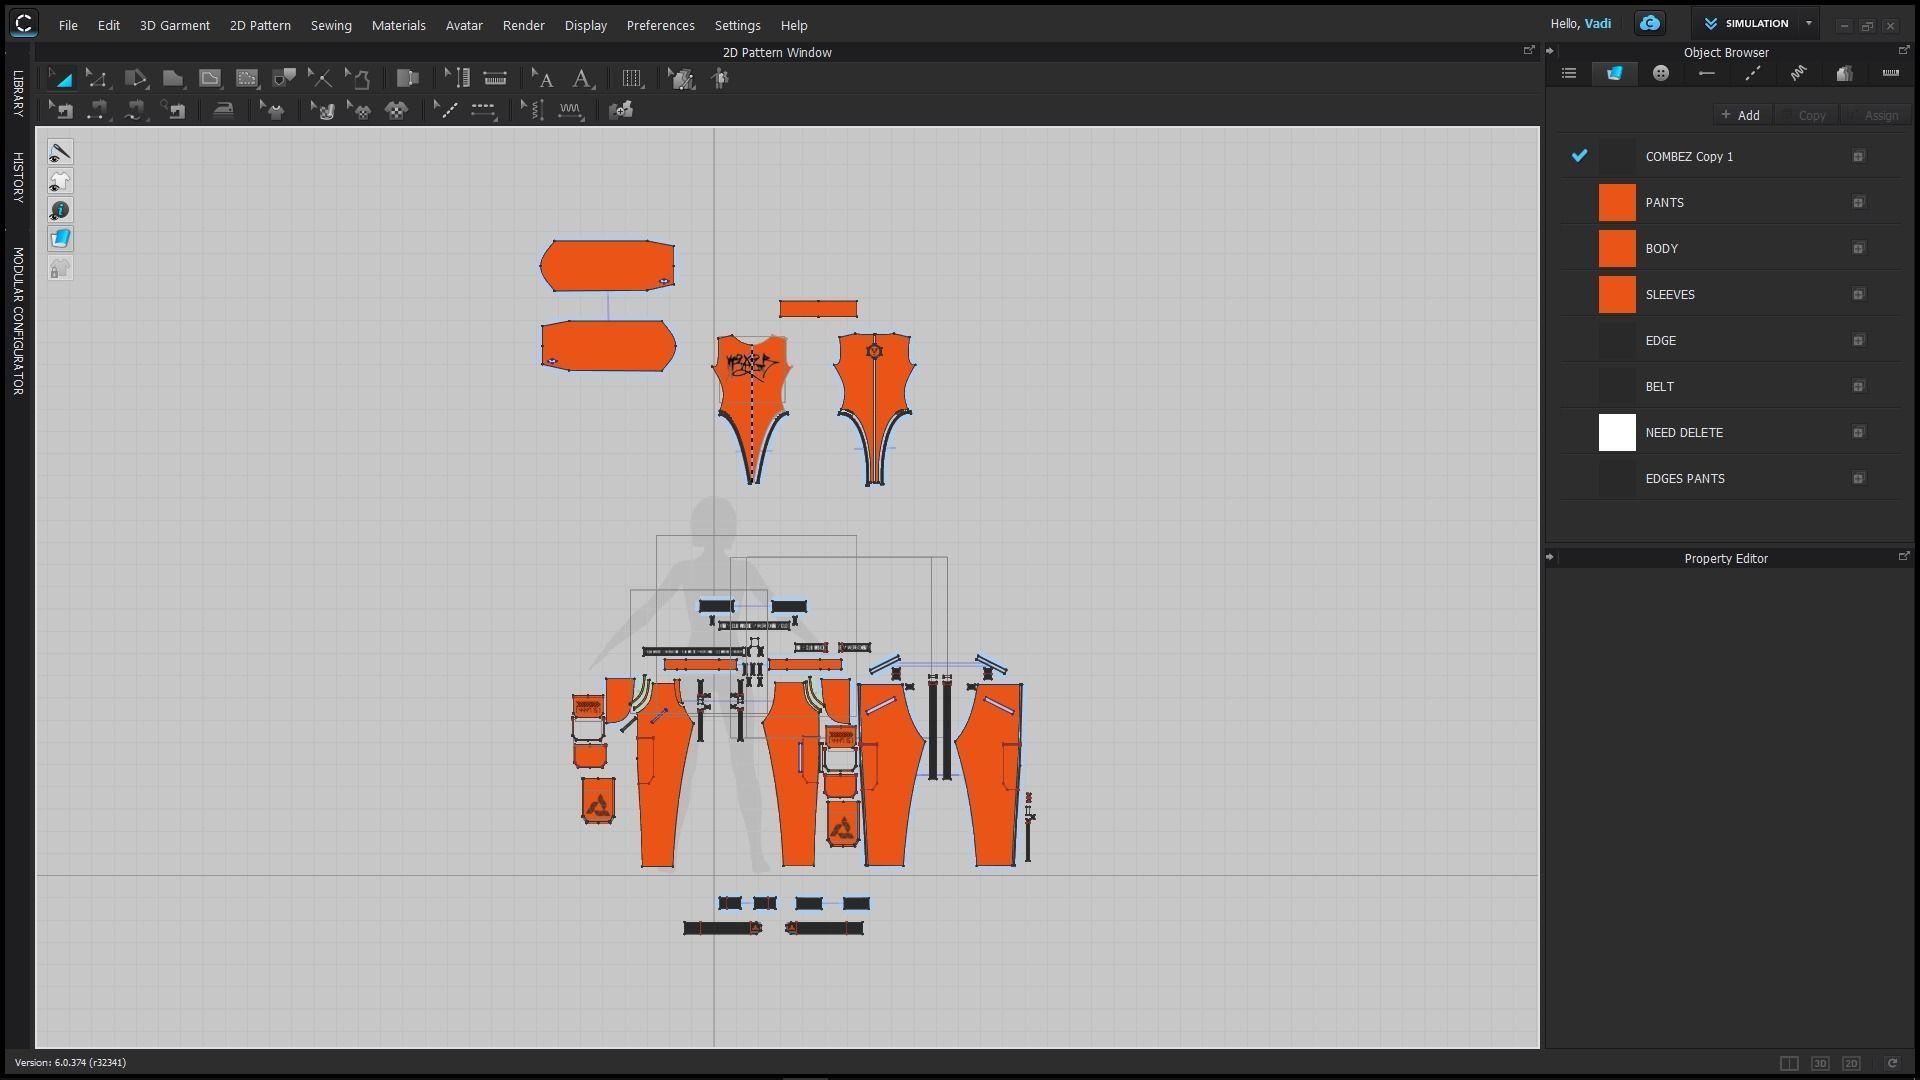Click the Tape measure toolbar tool
The image size is (1920, 1080).
point(495,78)
